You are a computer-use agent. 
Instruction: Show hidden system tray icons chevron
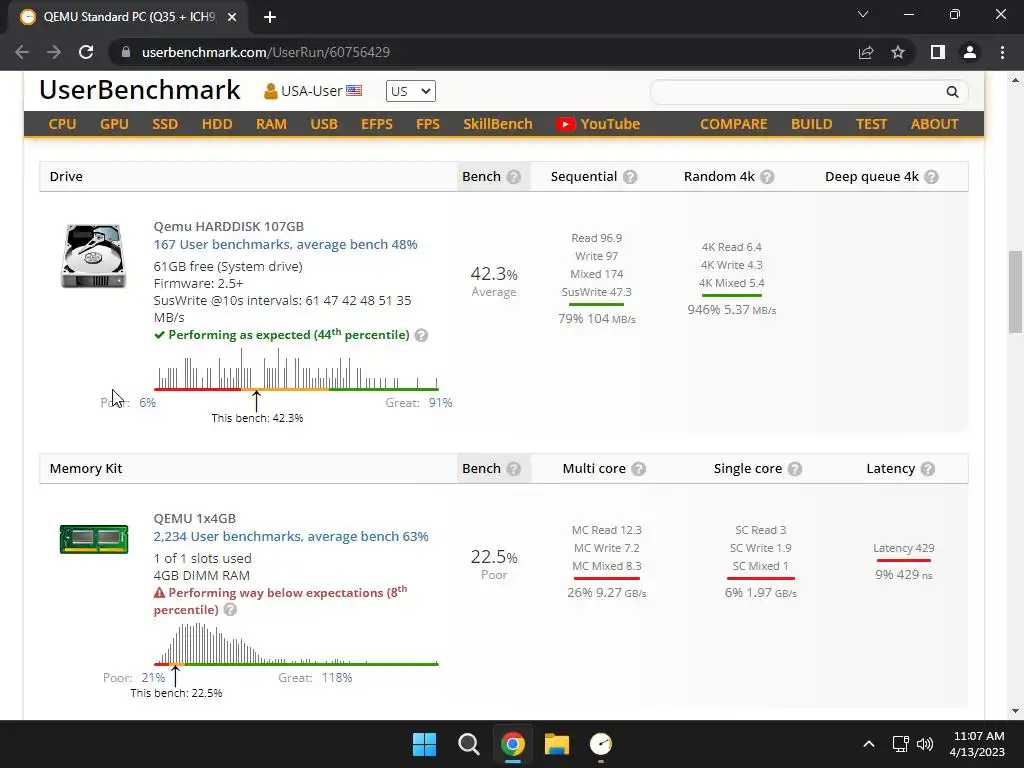[x=869, y=744]
